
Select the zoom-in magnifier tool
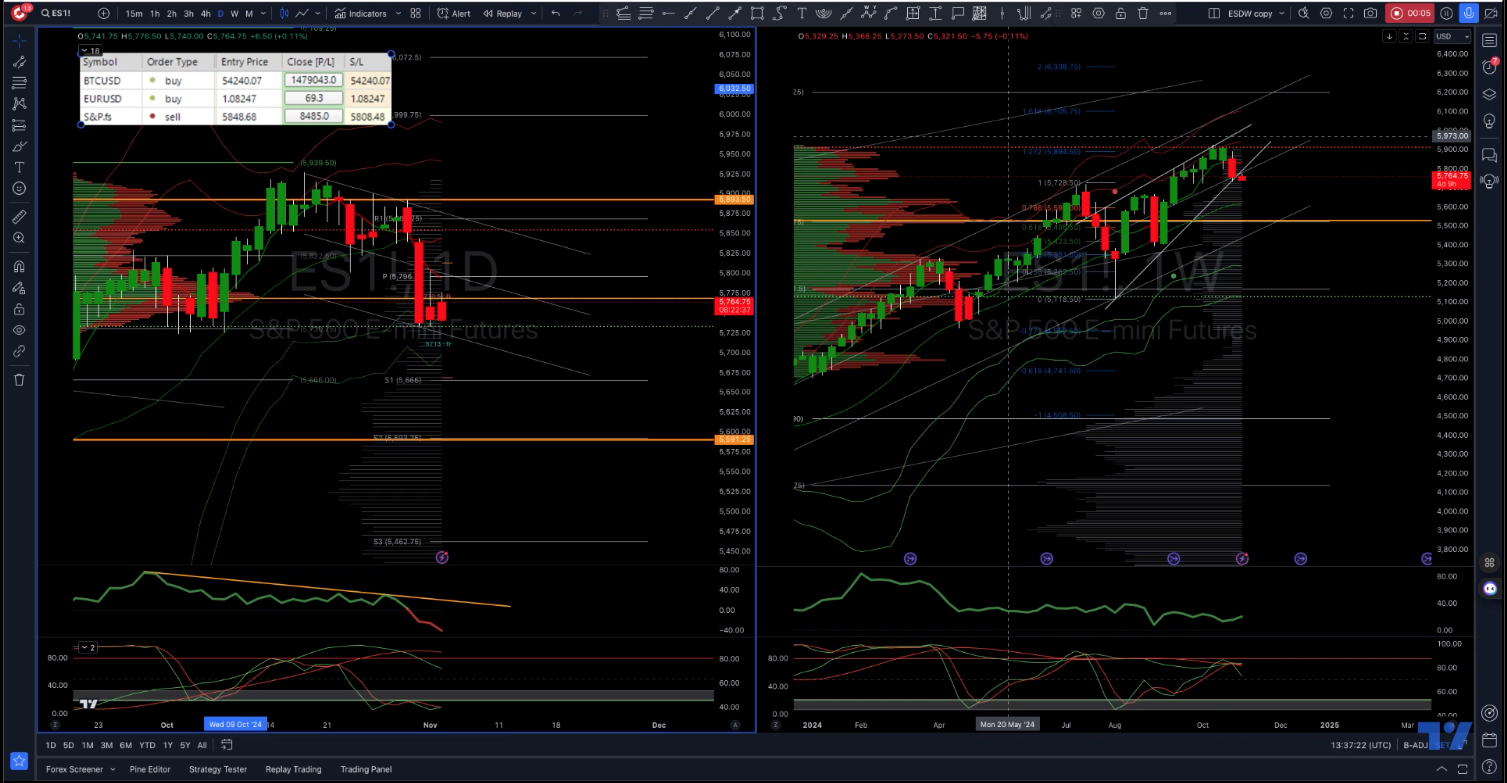19,238
